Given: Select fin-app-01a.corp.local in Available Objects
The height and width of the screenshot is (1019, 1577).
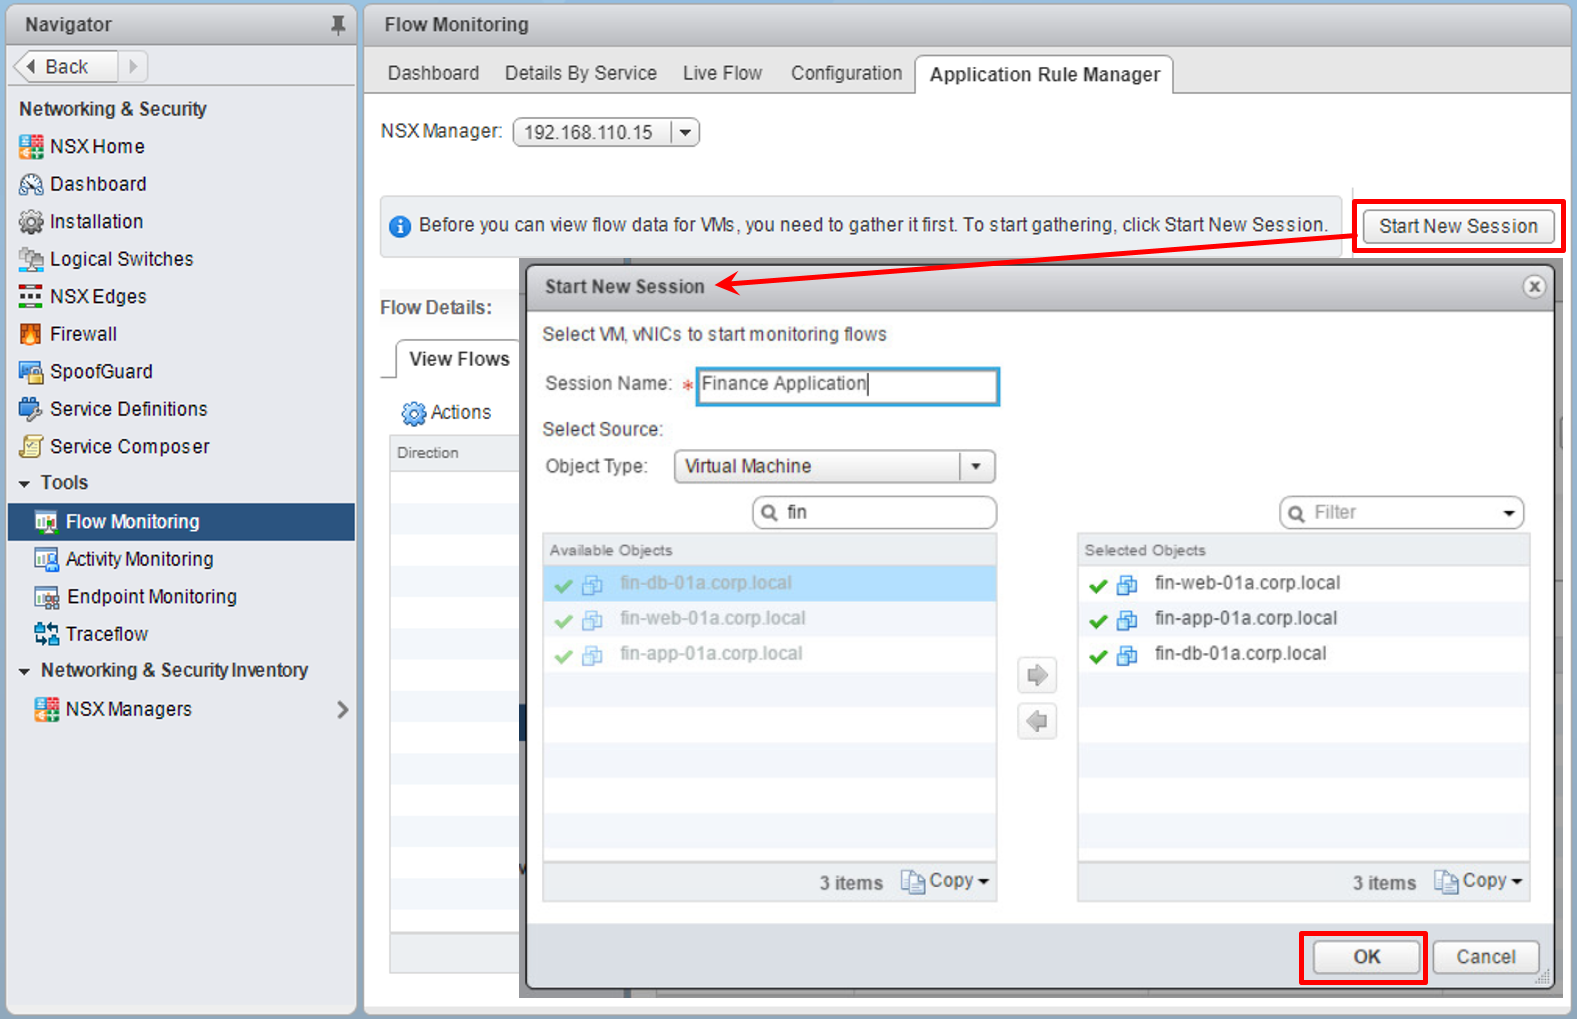Looking at the screenshot, I should click(769, 654).
